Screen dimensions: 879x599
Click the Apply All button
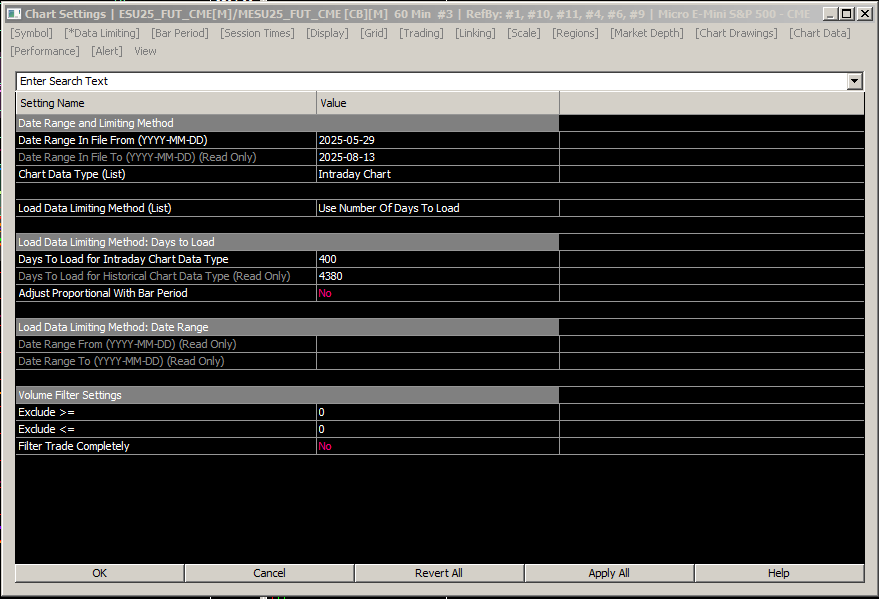pos(609,573)
